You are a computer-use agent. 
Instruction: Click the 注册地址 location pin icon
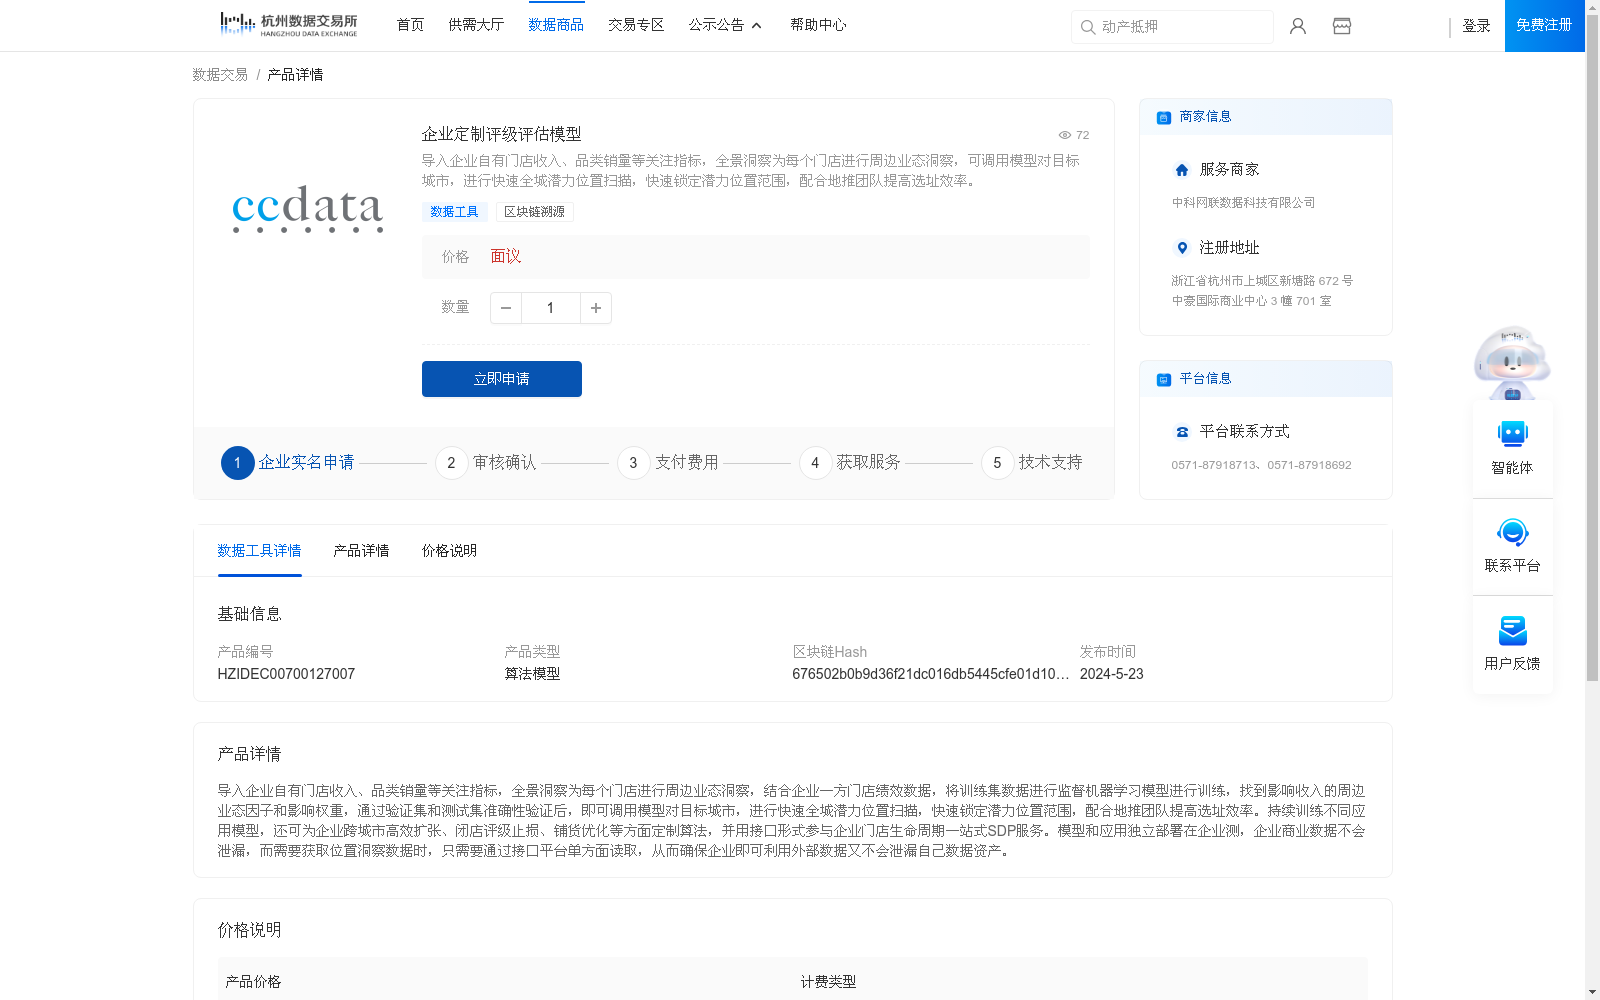tap(1182, 248)
